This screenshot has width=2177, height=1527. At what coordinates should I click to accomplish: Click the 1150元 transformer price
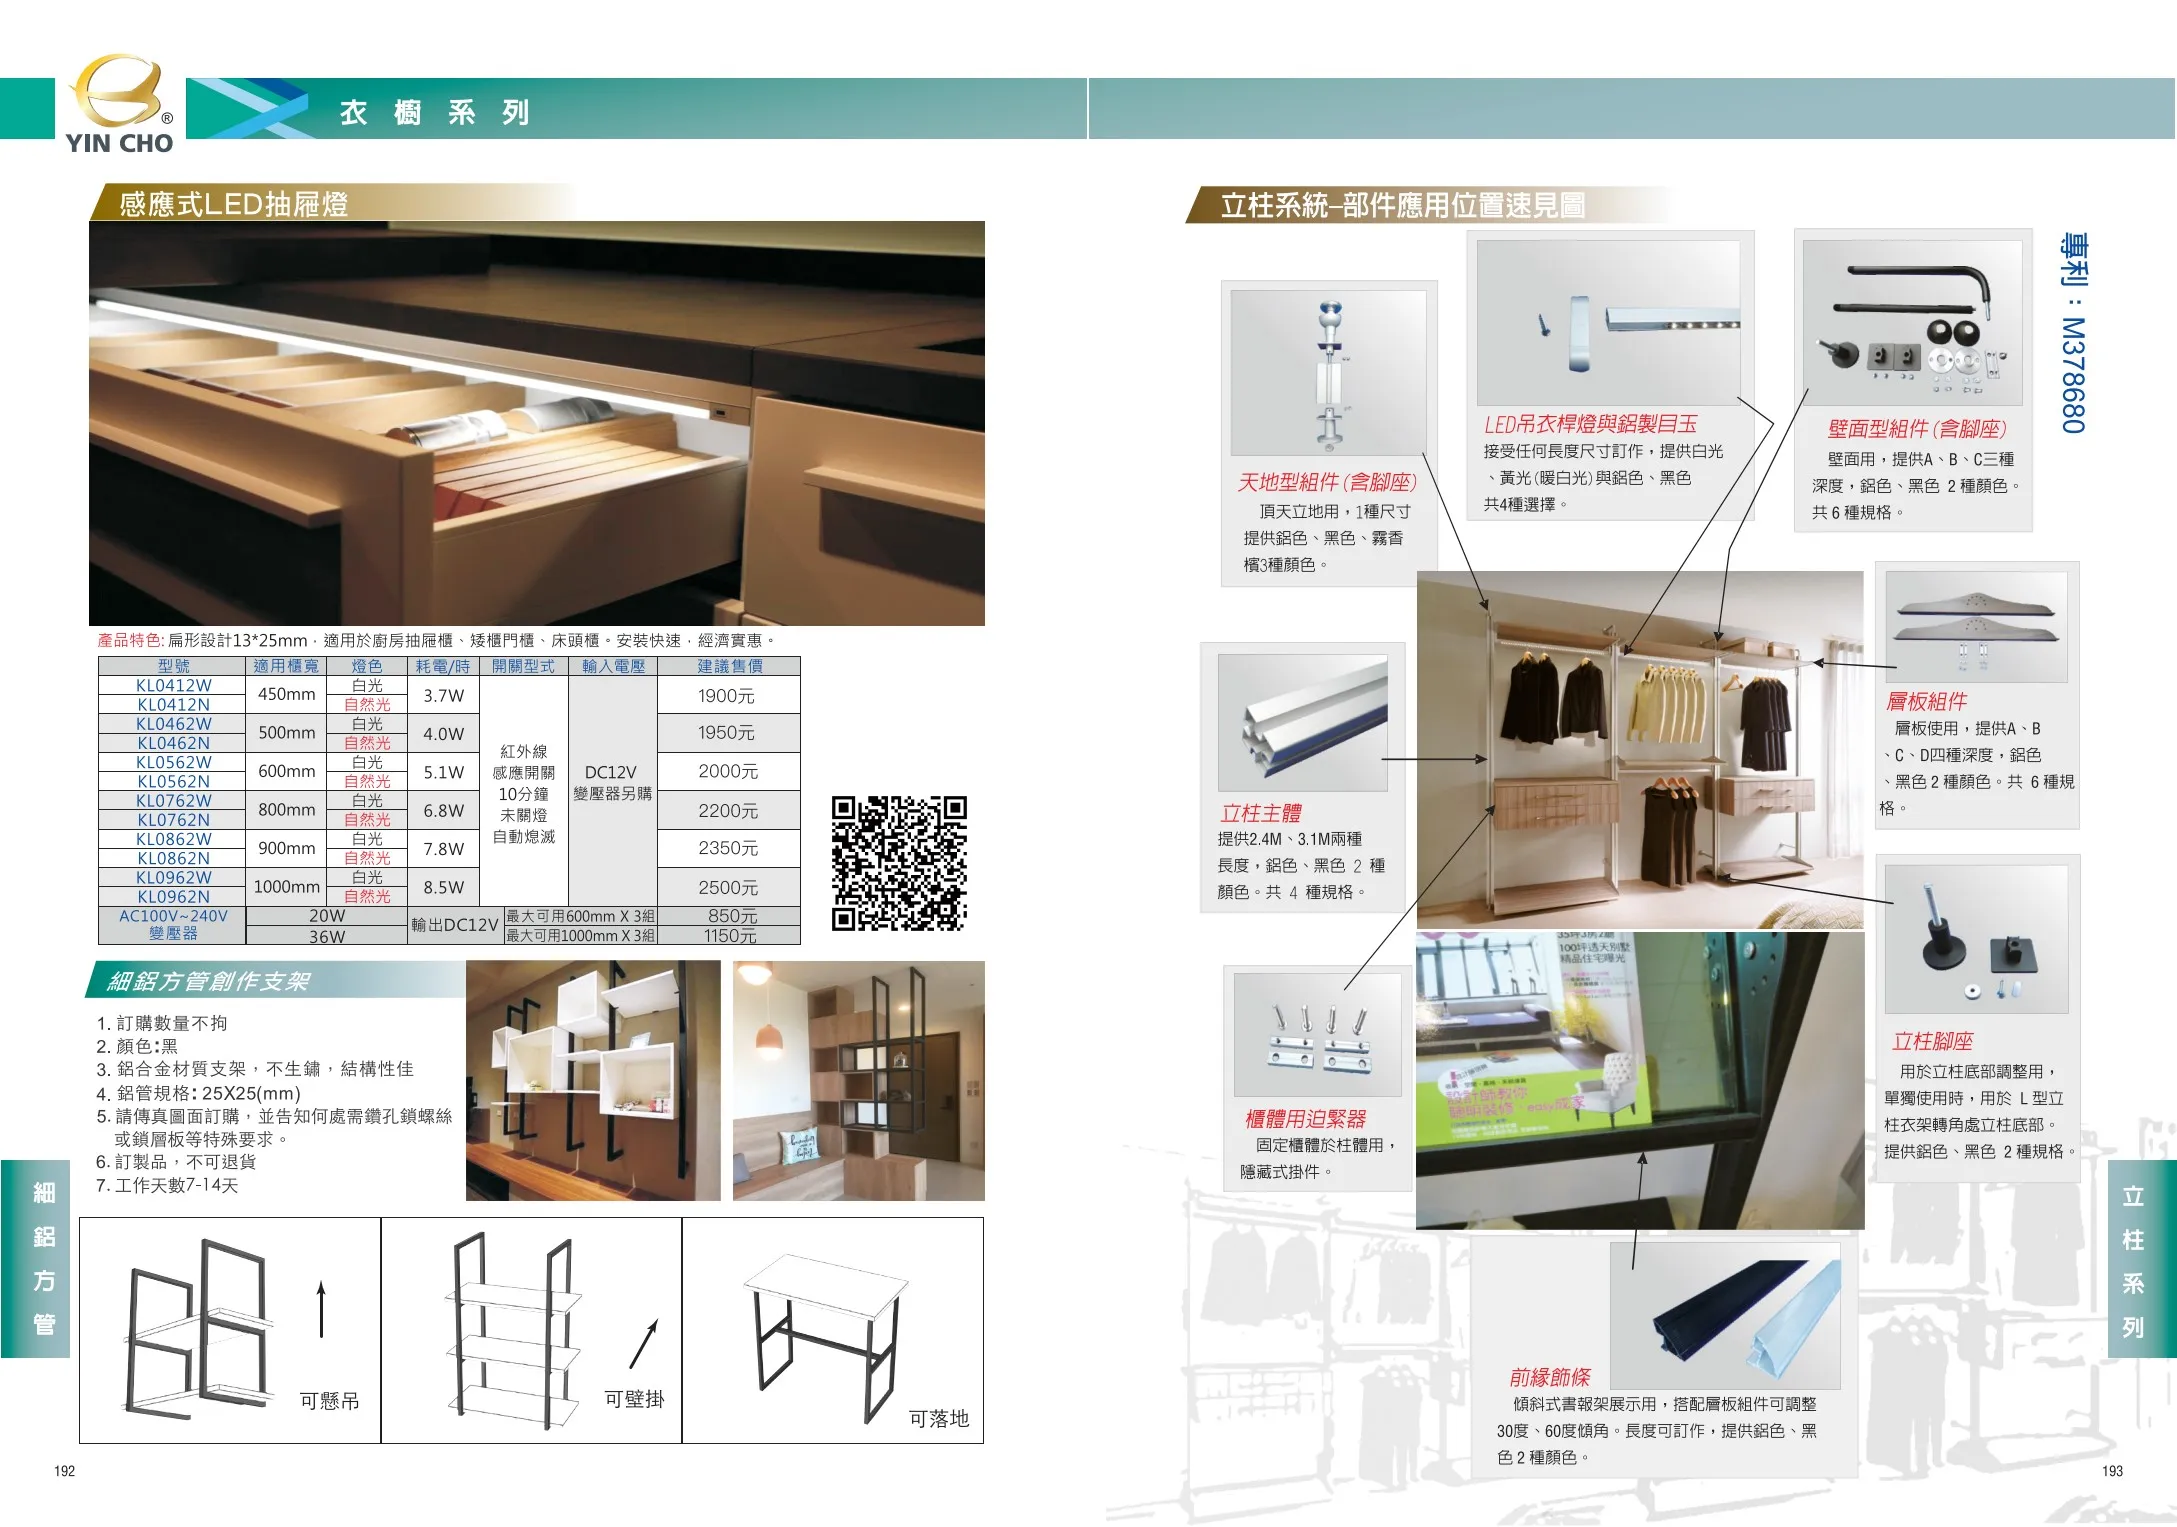click(731, 936)
